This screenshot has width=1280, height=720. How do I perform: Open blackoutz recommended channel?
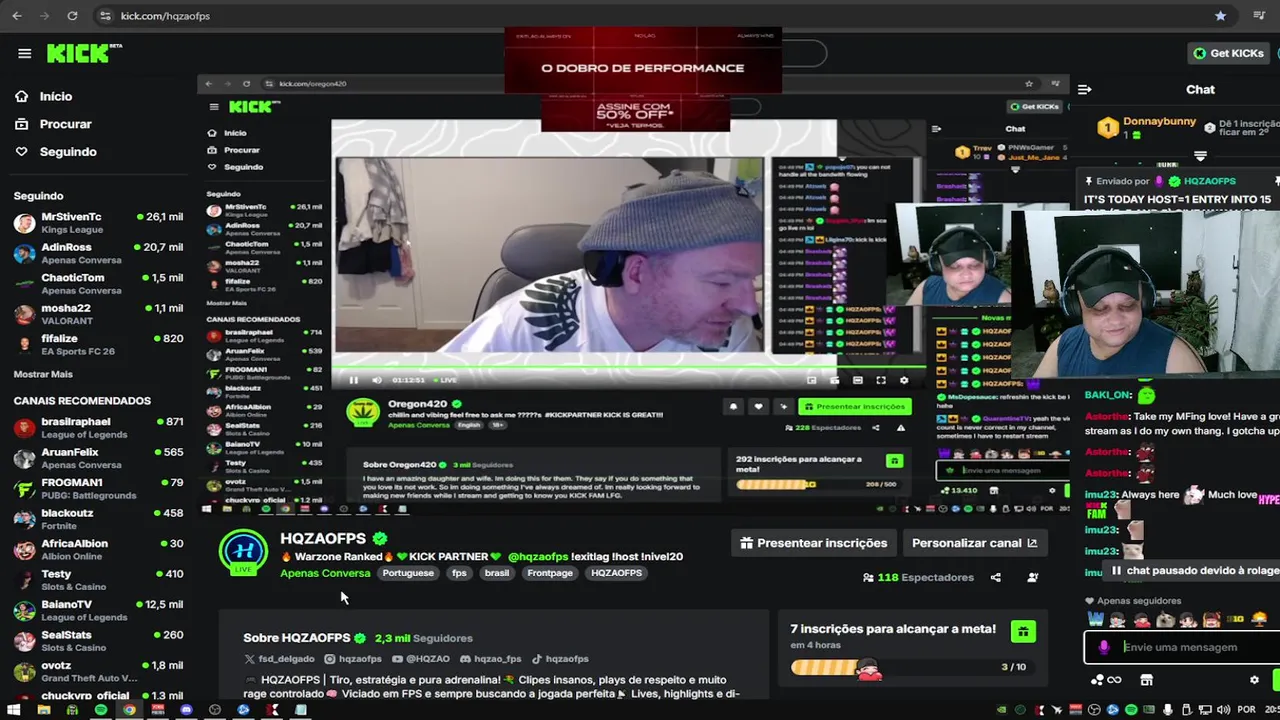(x=98, y=519)
